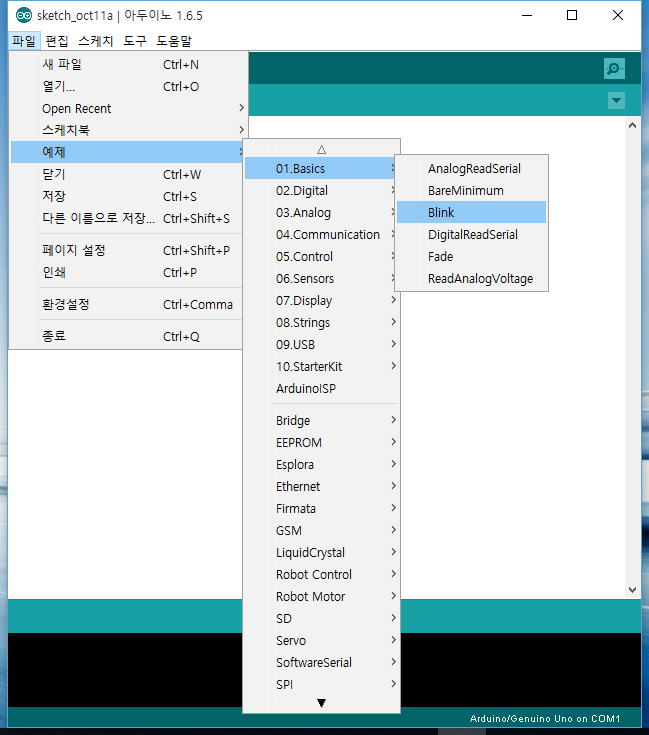
Task: Open 페이지 설정 from the menu
Action: click(x=127, y=250)
